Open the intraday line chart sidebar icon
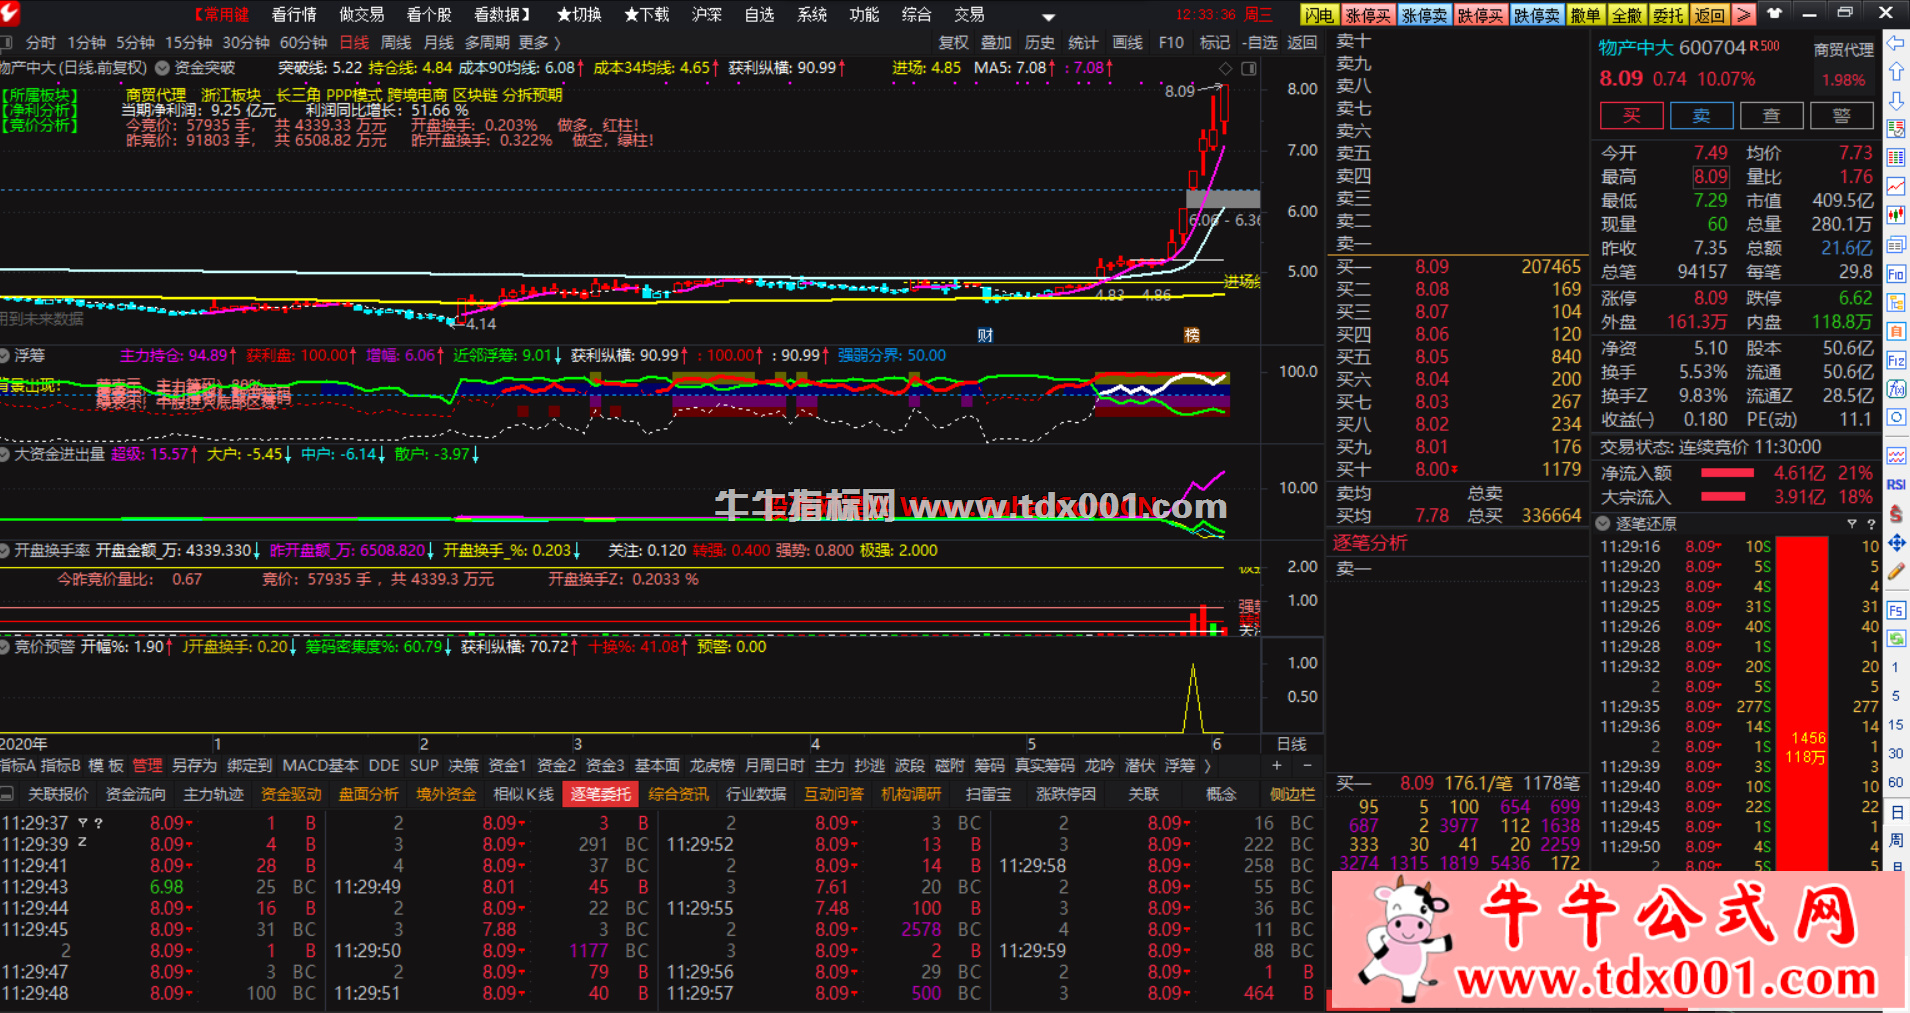This screenshot has height=1013, width=1910. (x=1895, y=187)
